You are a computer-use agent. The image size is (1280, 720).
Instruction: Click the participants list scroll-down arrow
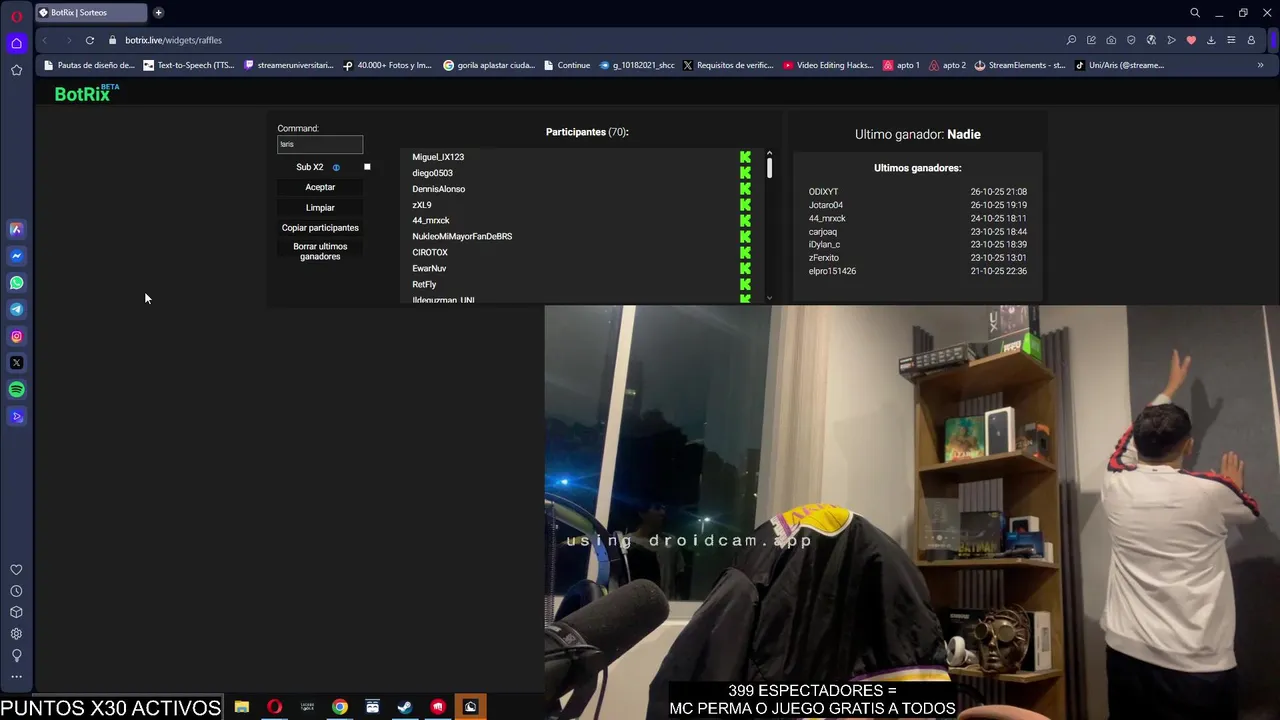[x=769, y=298]
